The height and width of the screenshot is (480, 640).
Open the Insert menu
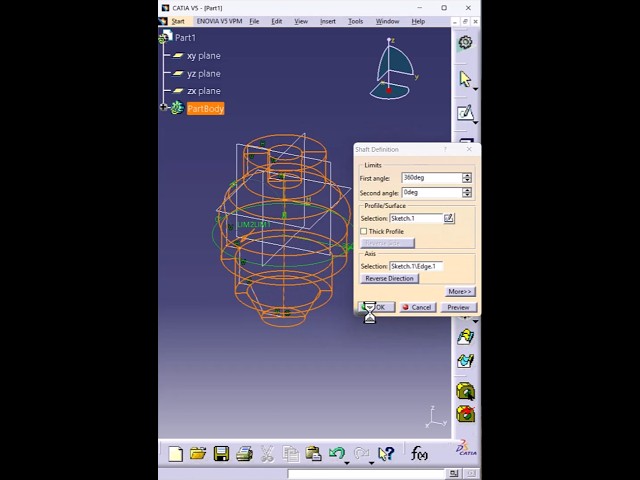pos(328,21)
